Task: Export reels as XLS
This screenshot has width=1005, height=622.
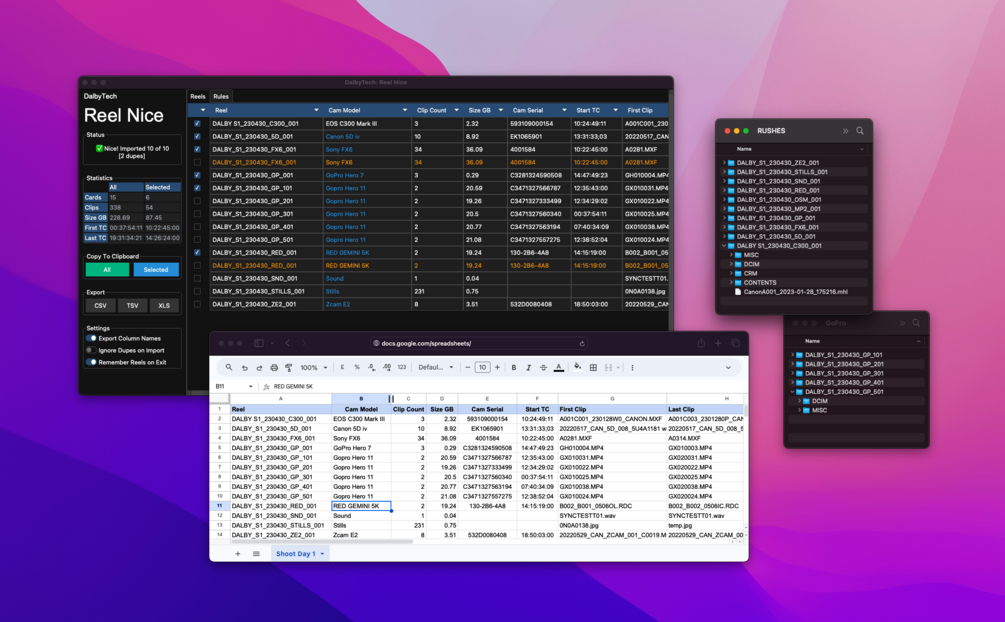Action: pos(164,306)
